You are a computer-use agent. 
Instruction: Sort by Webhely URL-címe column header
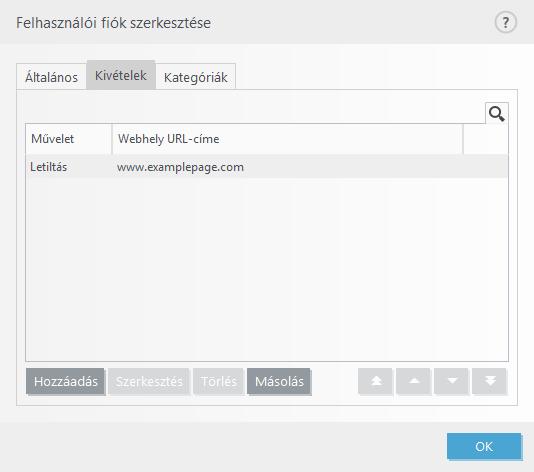point(287,139)
